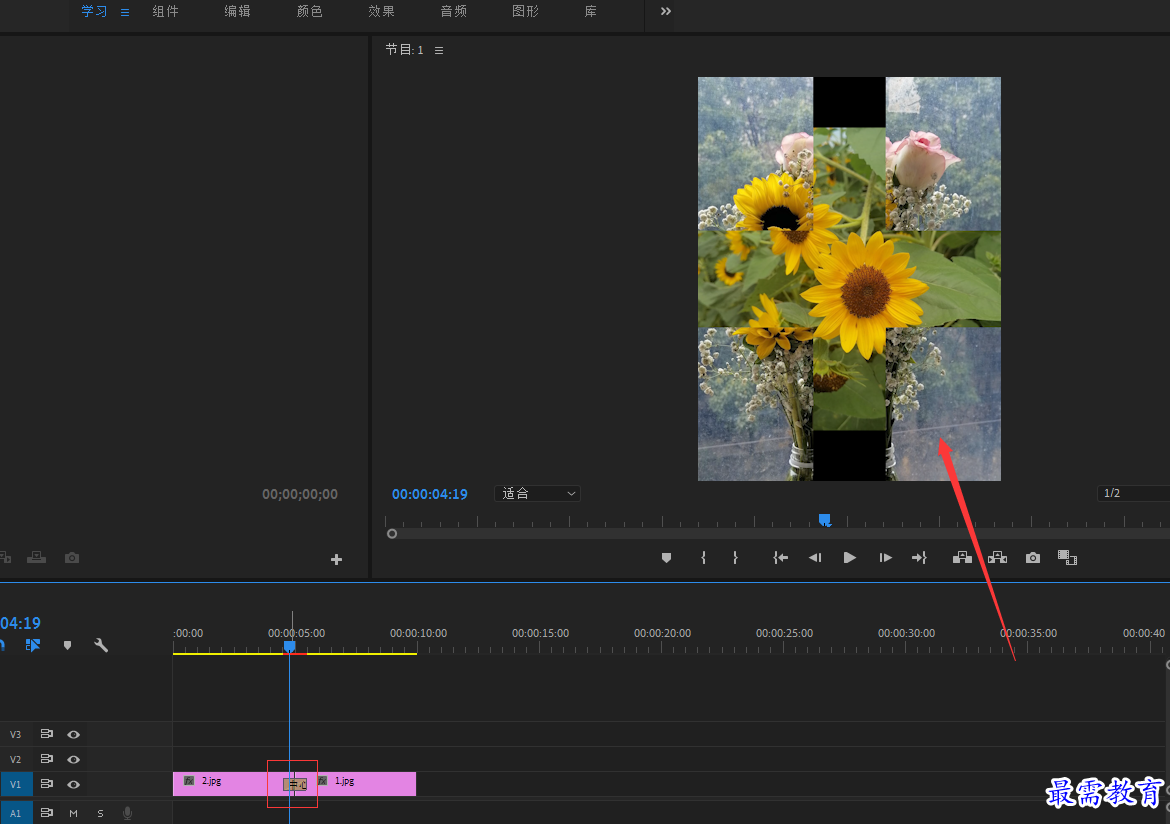Screen dimensions: 1170x824
Task: Switch to the 组件 workspace
Action: pyautogui.click(x=166, y=11)
